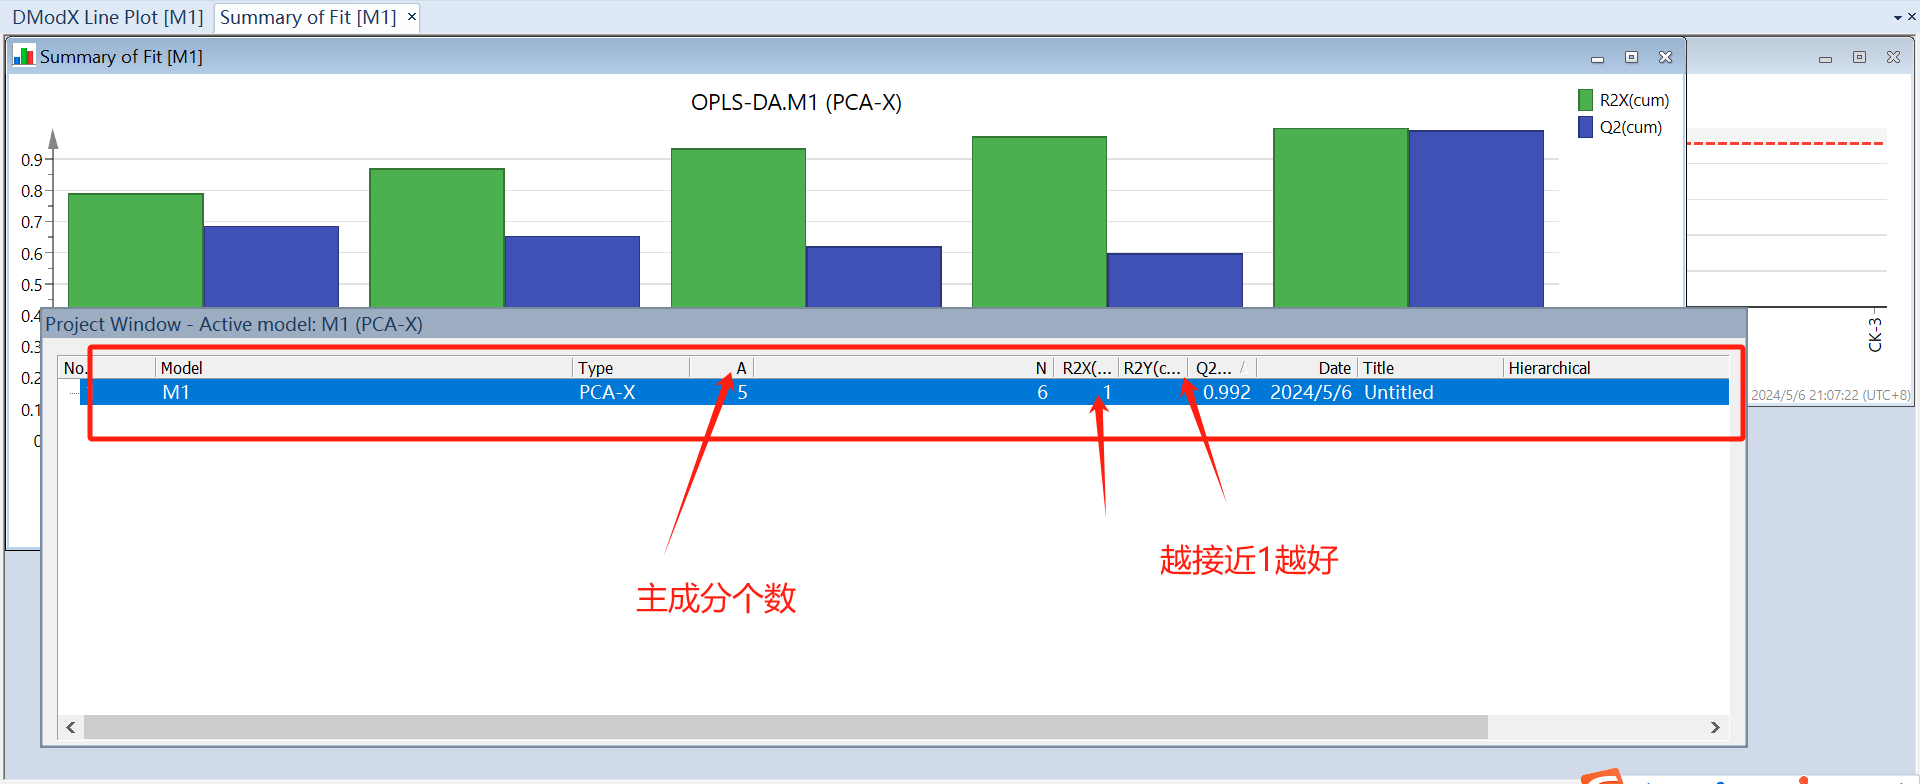Open the tab list dropdown arrow
The width and height of the screenshot is (1920, 784).
[1897, 18]
